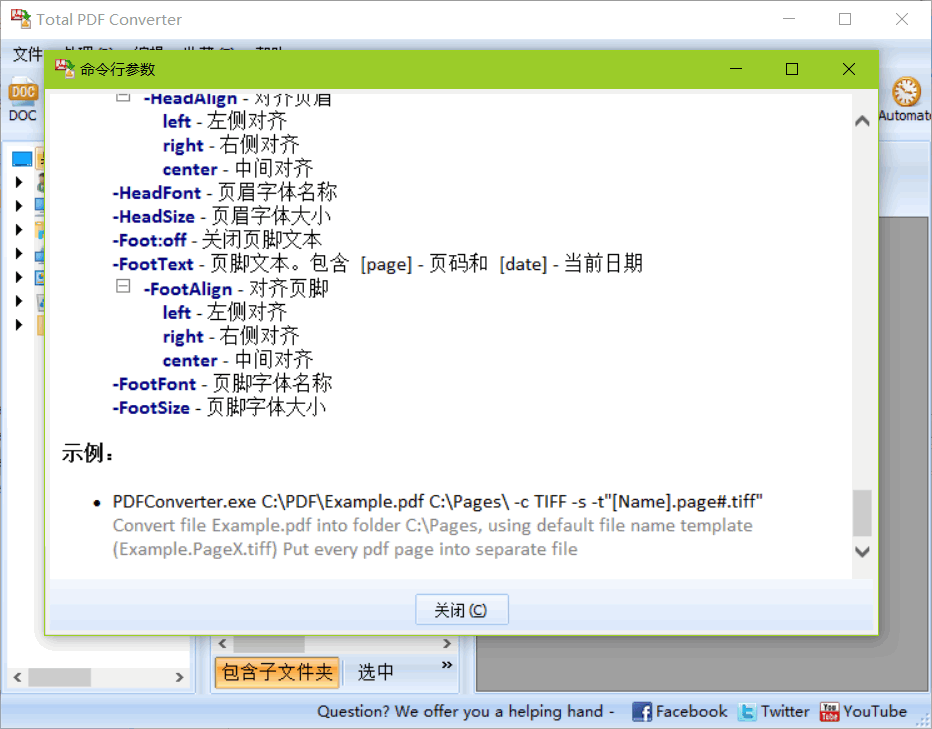This screenshot has width=932, height=729.
Task: Open the YouTube link
Action: pyautogui.click(x=875, y=711)
